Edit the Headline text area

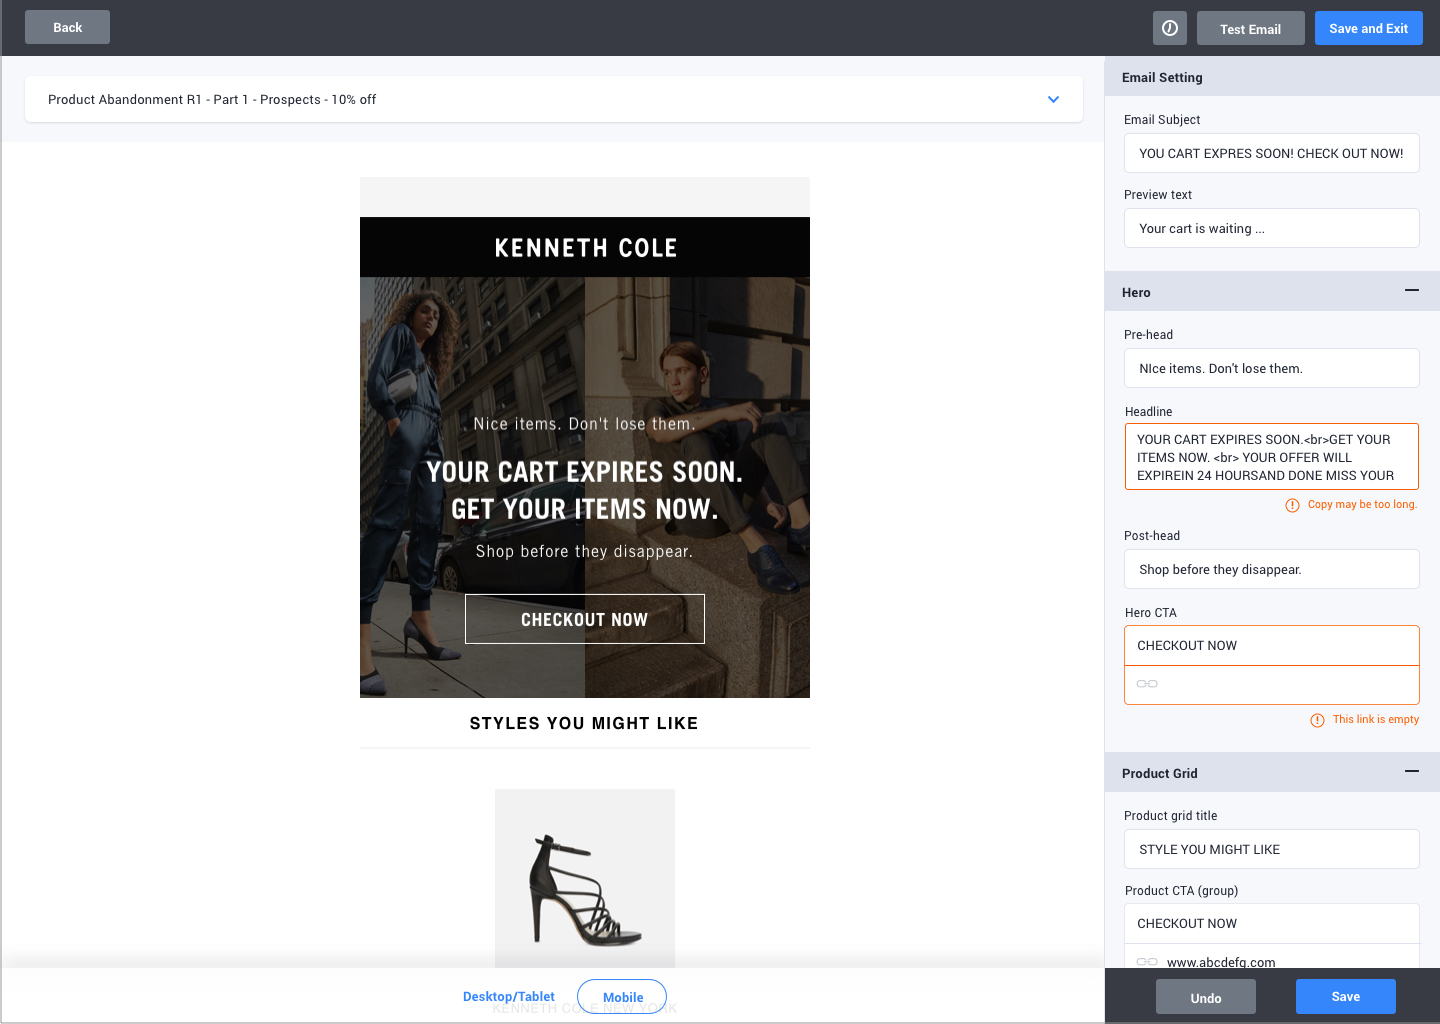coord(1272,457)
